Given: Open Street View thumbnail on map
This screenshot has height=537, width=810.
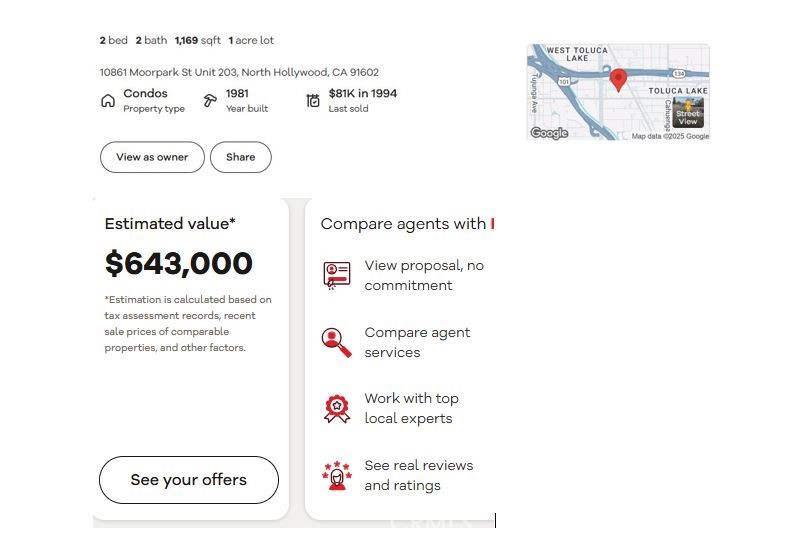Looking at the screenshot, I should [688, 112].
